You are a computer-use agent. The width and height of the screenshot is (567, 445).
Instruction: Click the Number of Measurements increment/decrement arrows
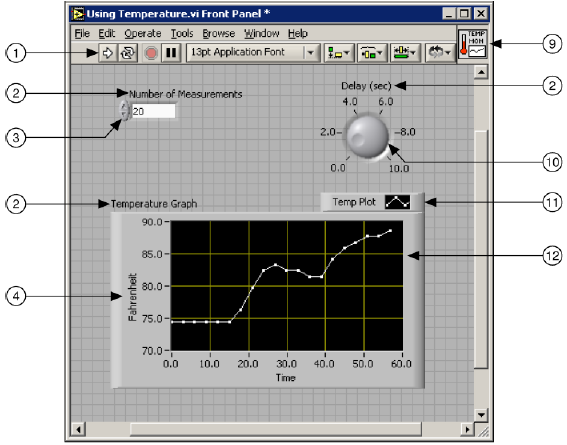tap(124, 110)
